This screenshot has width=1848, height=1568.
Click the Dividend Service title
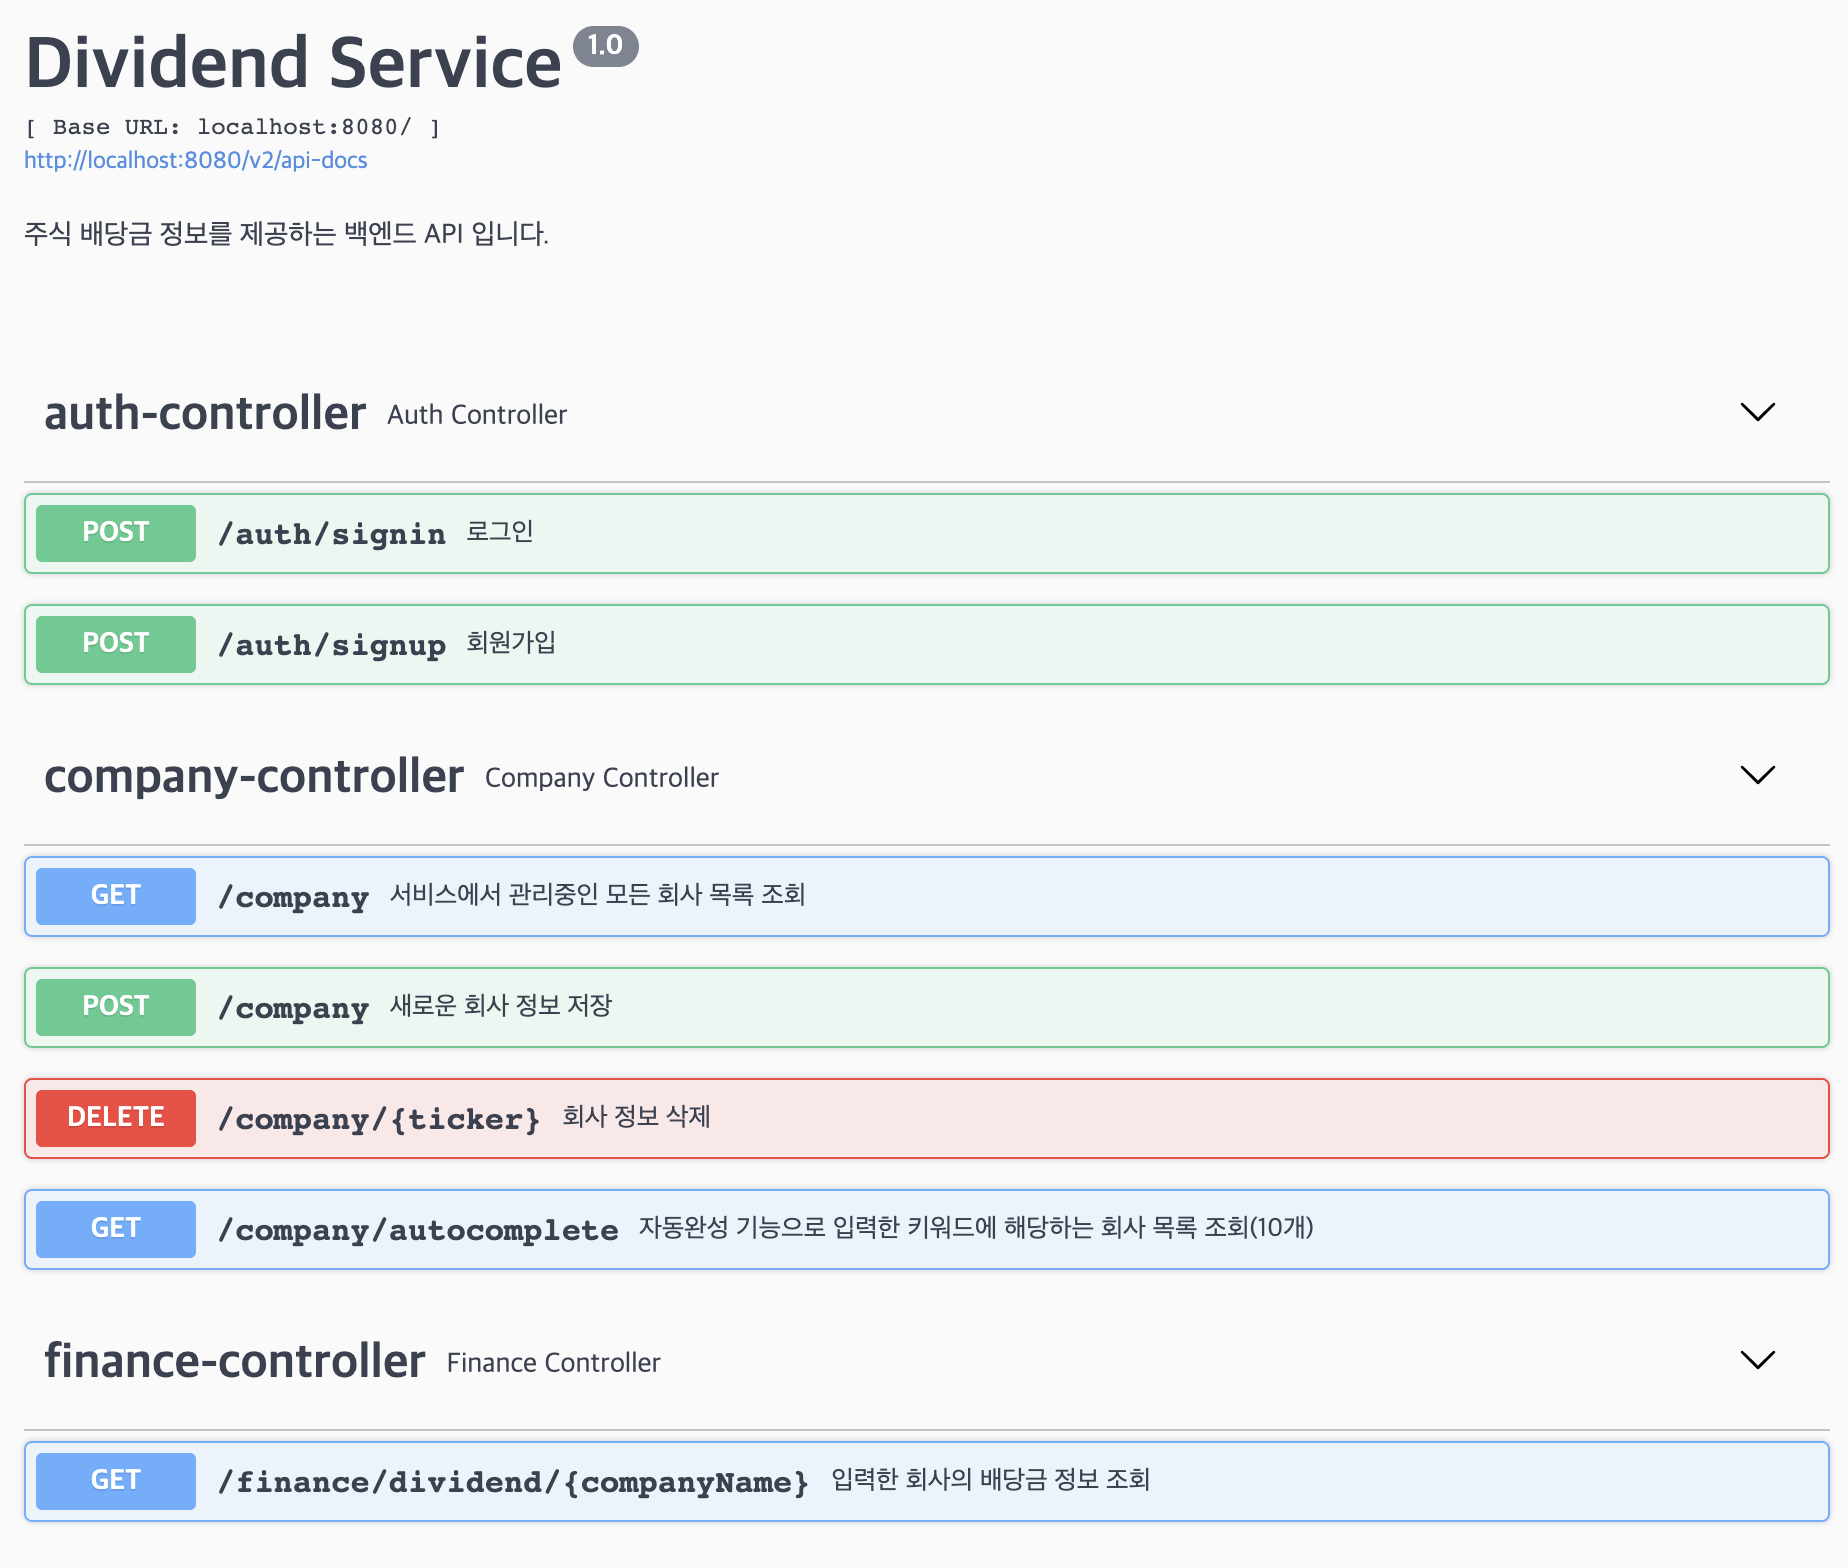tap(292, 62)
